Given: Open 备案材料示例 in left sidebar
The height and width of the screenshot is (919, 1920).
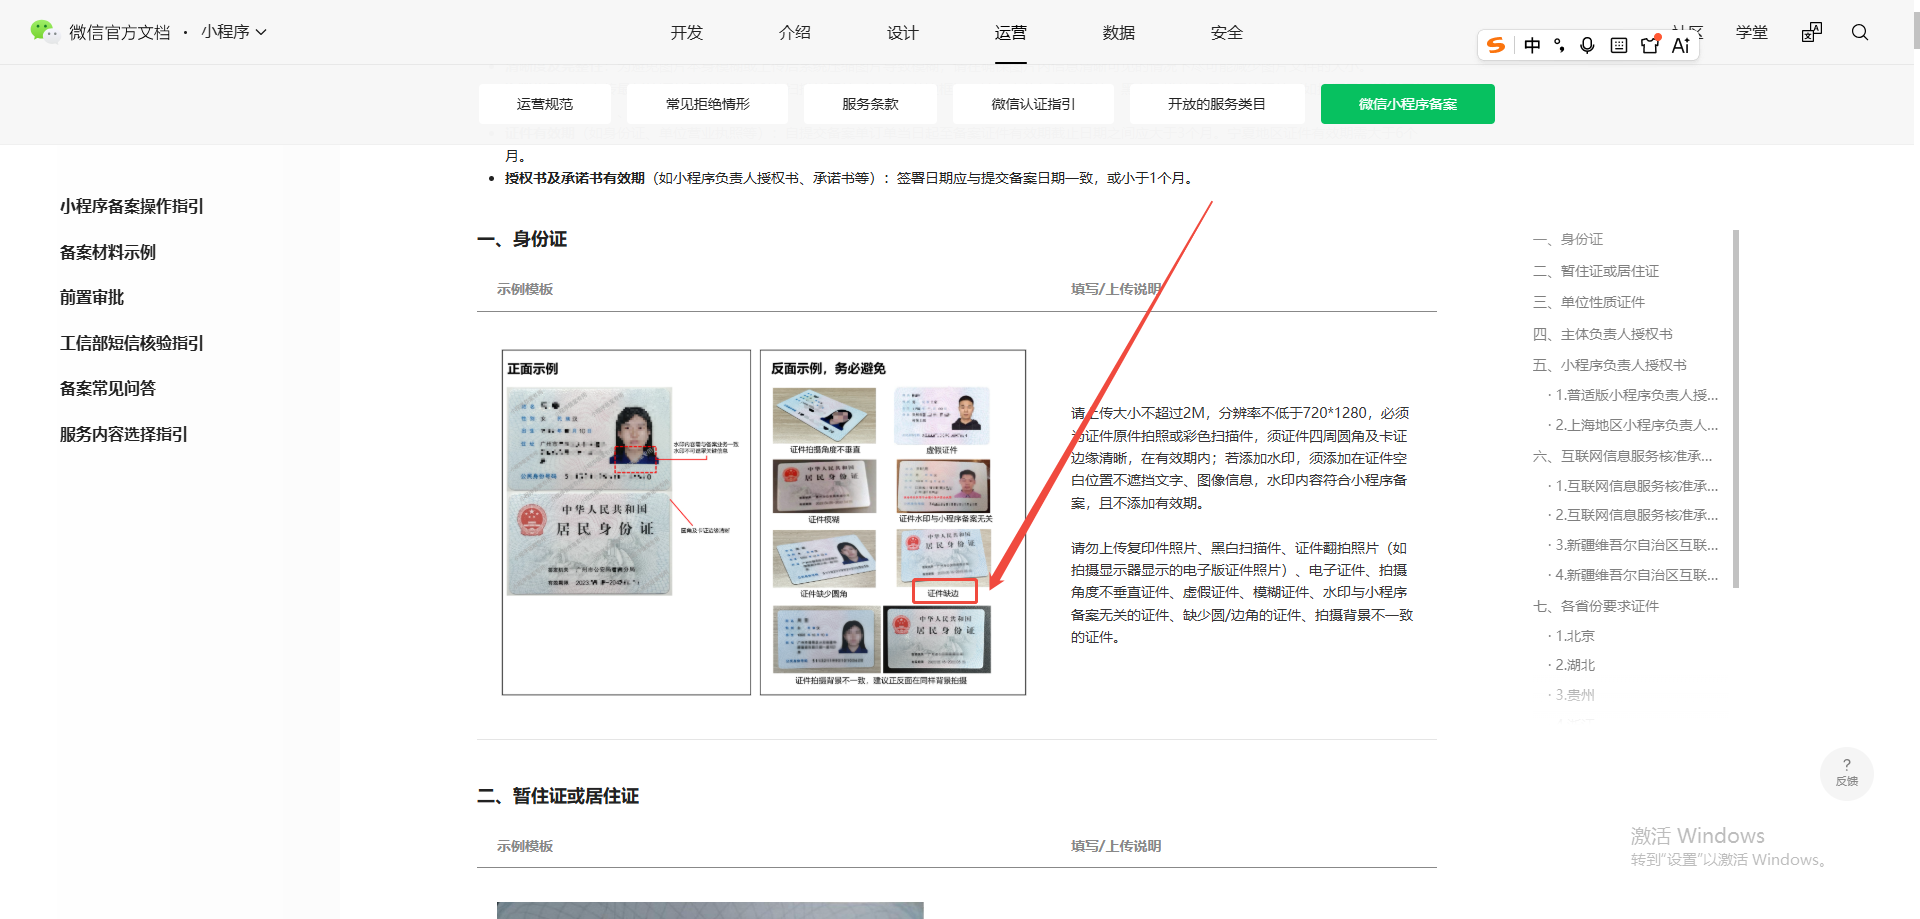Looking at the screenshot, I should click(108, 252).
